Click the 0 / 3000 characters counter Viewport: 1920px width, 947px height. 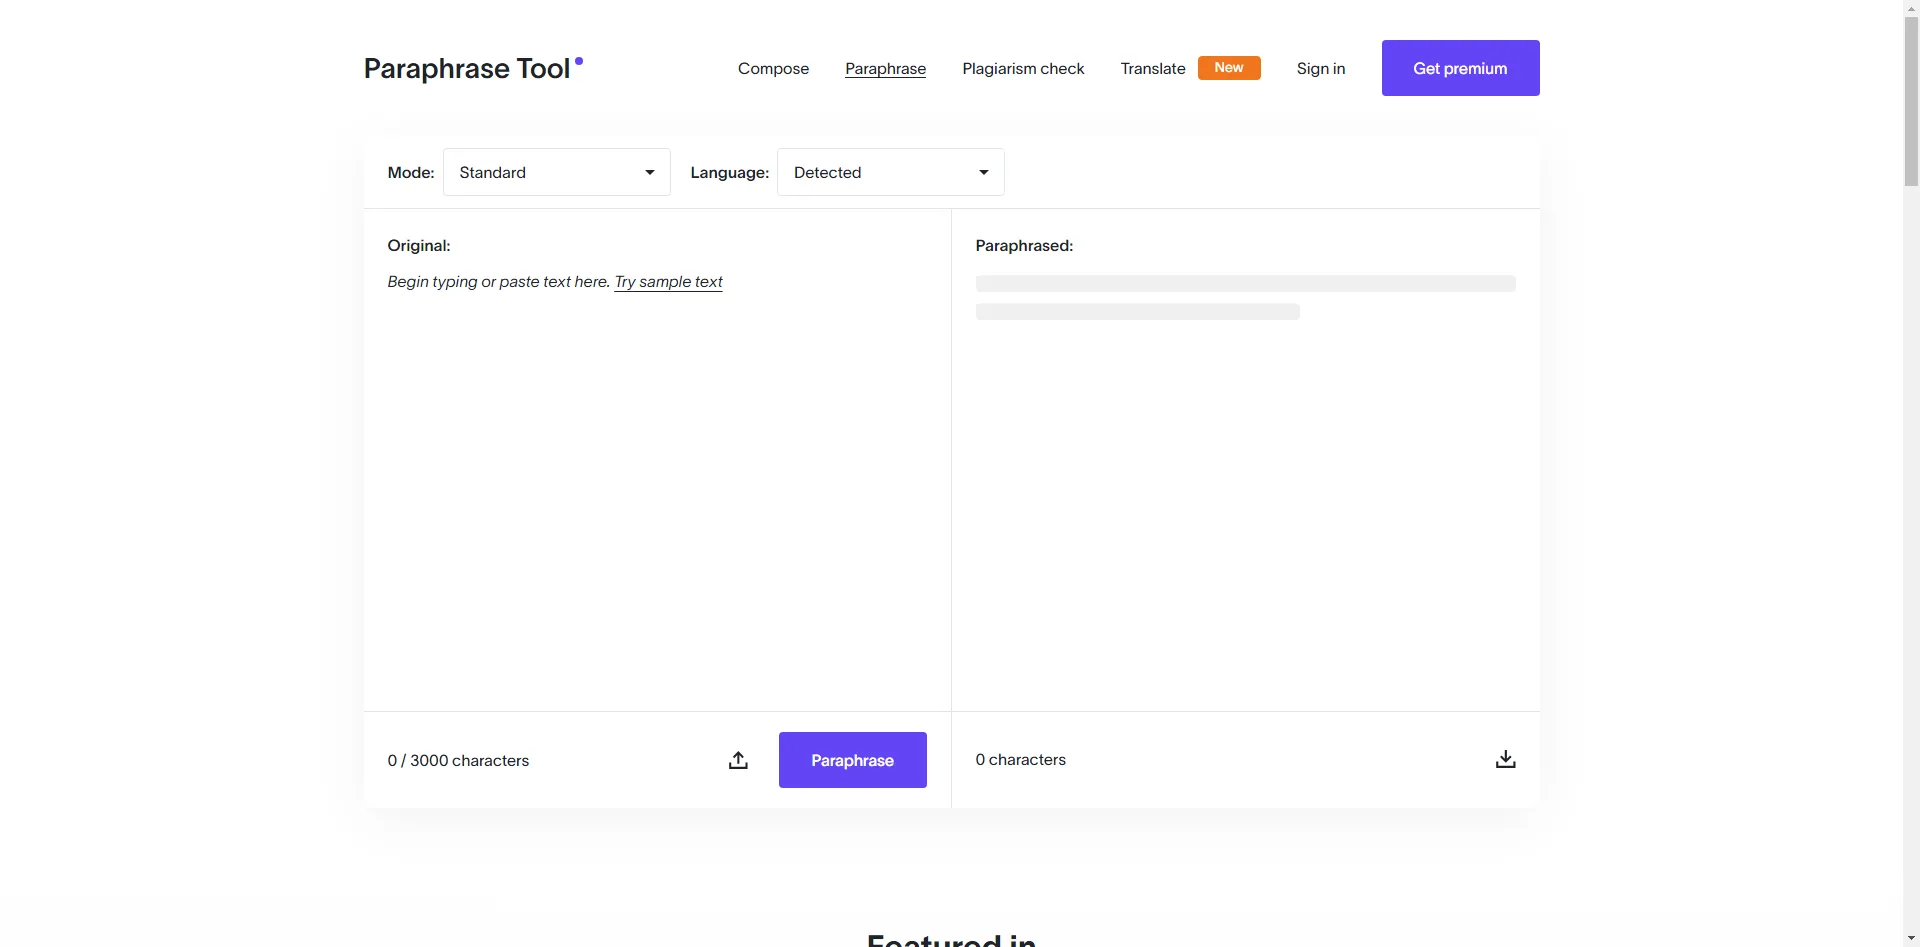click(458, 761)
